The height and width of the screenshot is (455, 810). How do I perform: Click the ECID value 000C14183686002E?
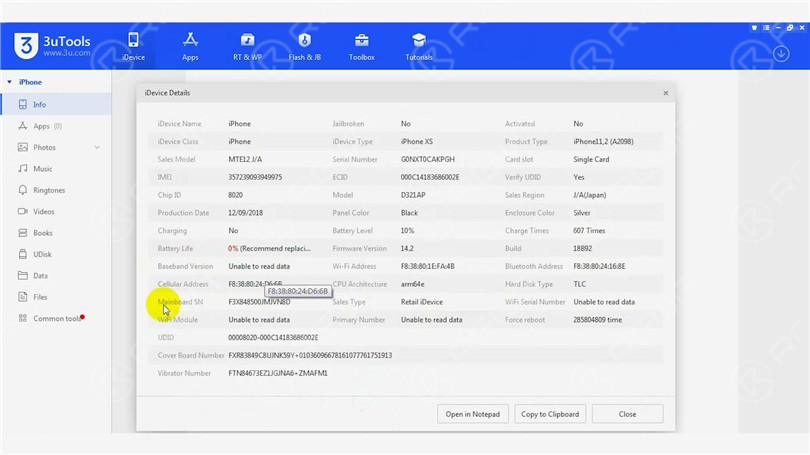pyautogui.click(x=430, y=177)
